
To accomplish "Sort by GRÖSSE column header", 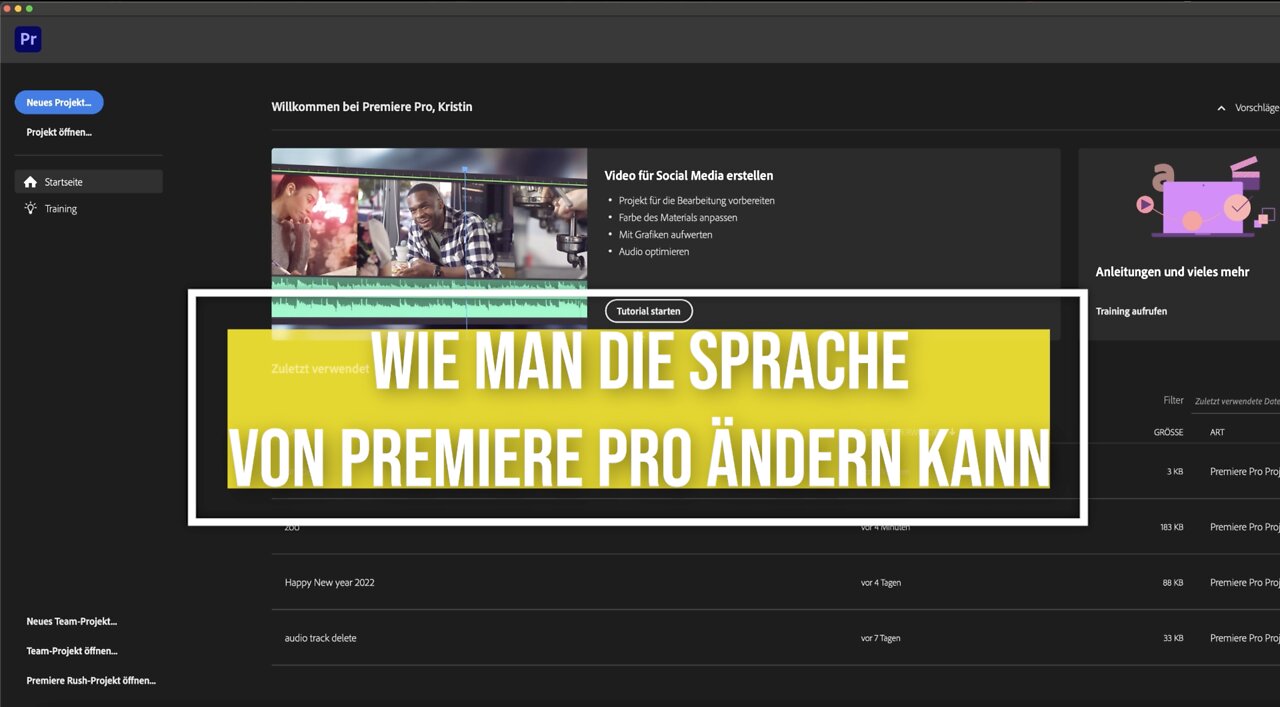I will [x=1168, y=432].
